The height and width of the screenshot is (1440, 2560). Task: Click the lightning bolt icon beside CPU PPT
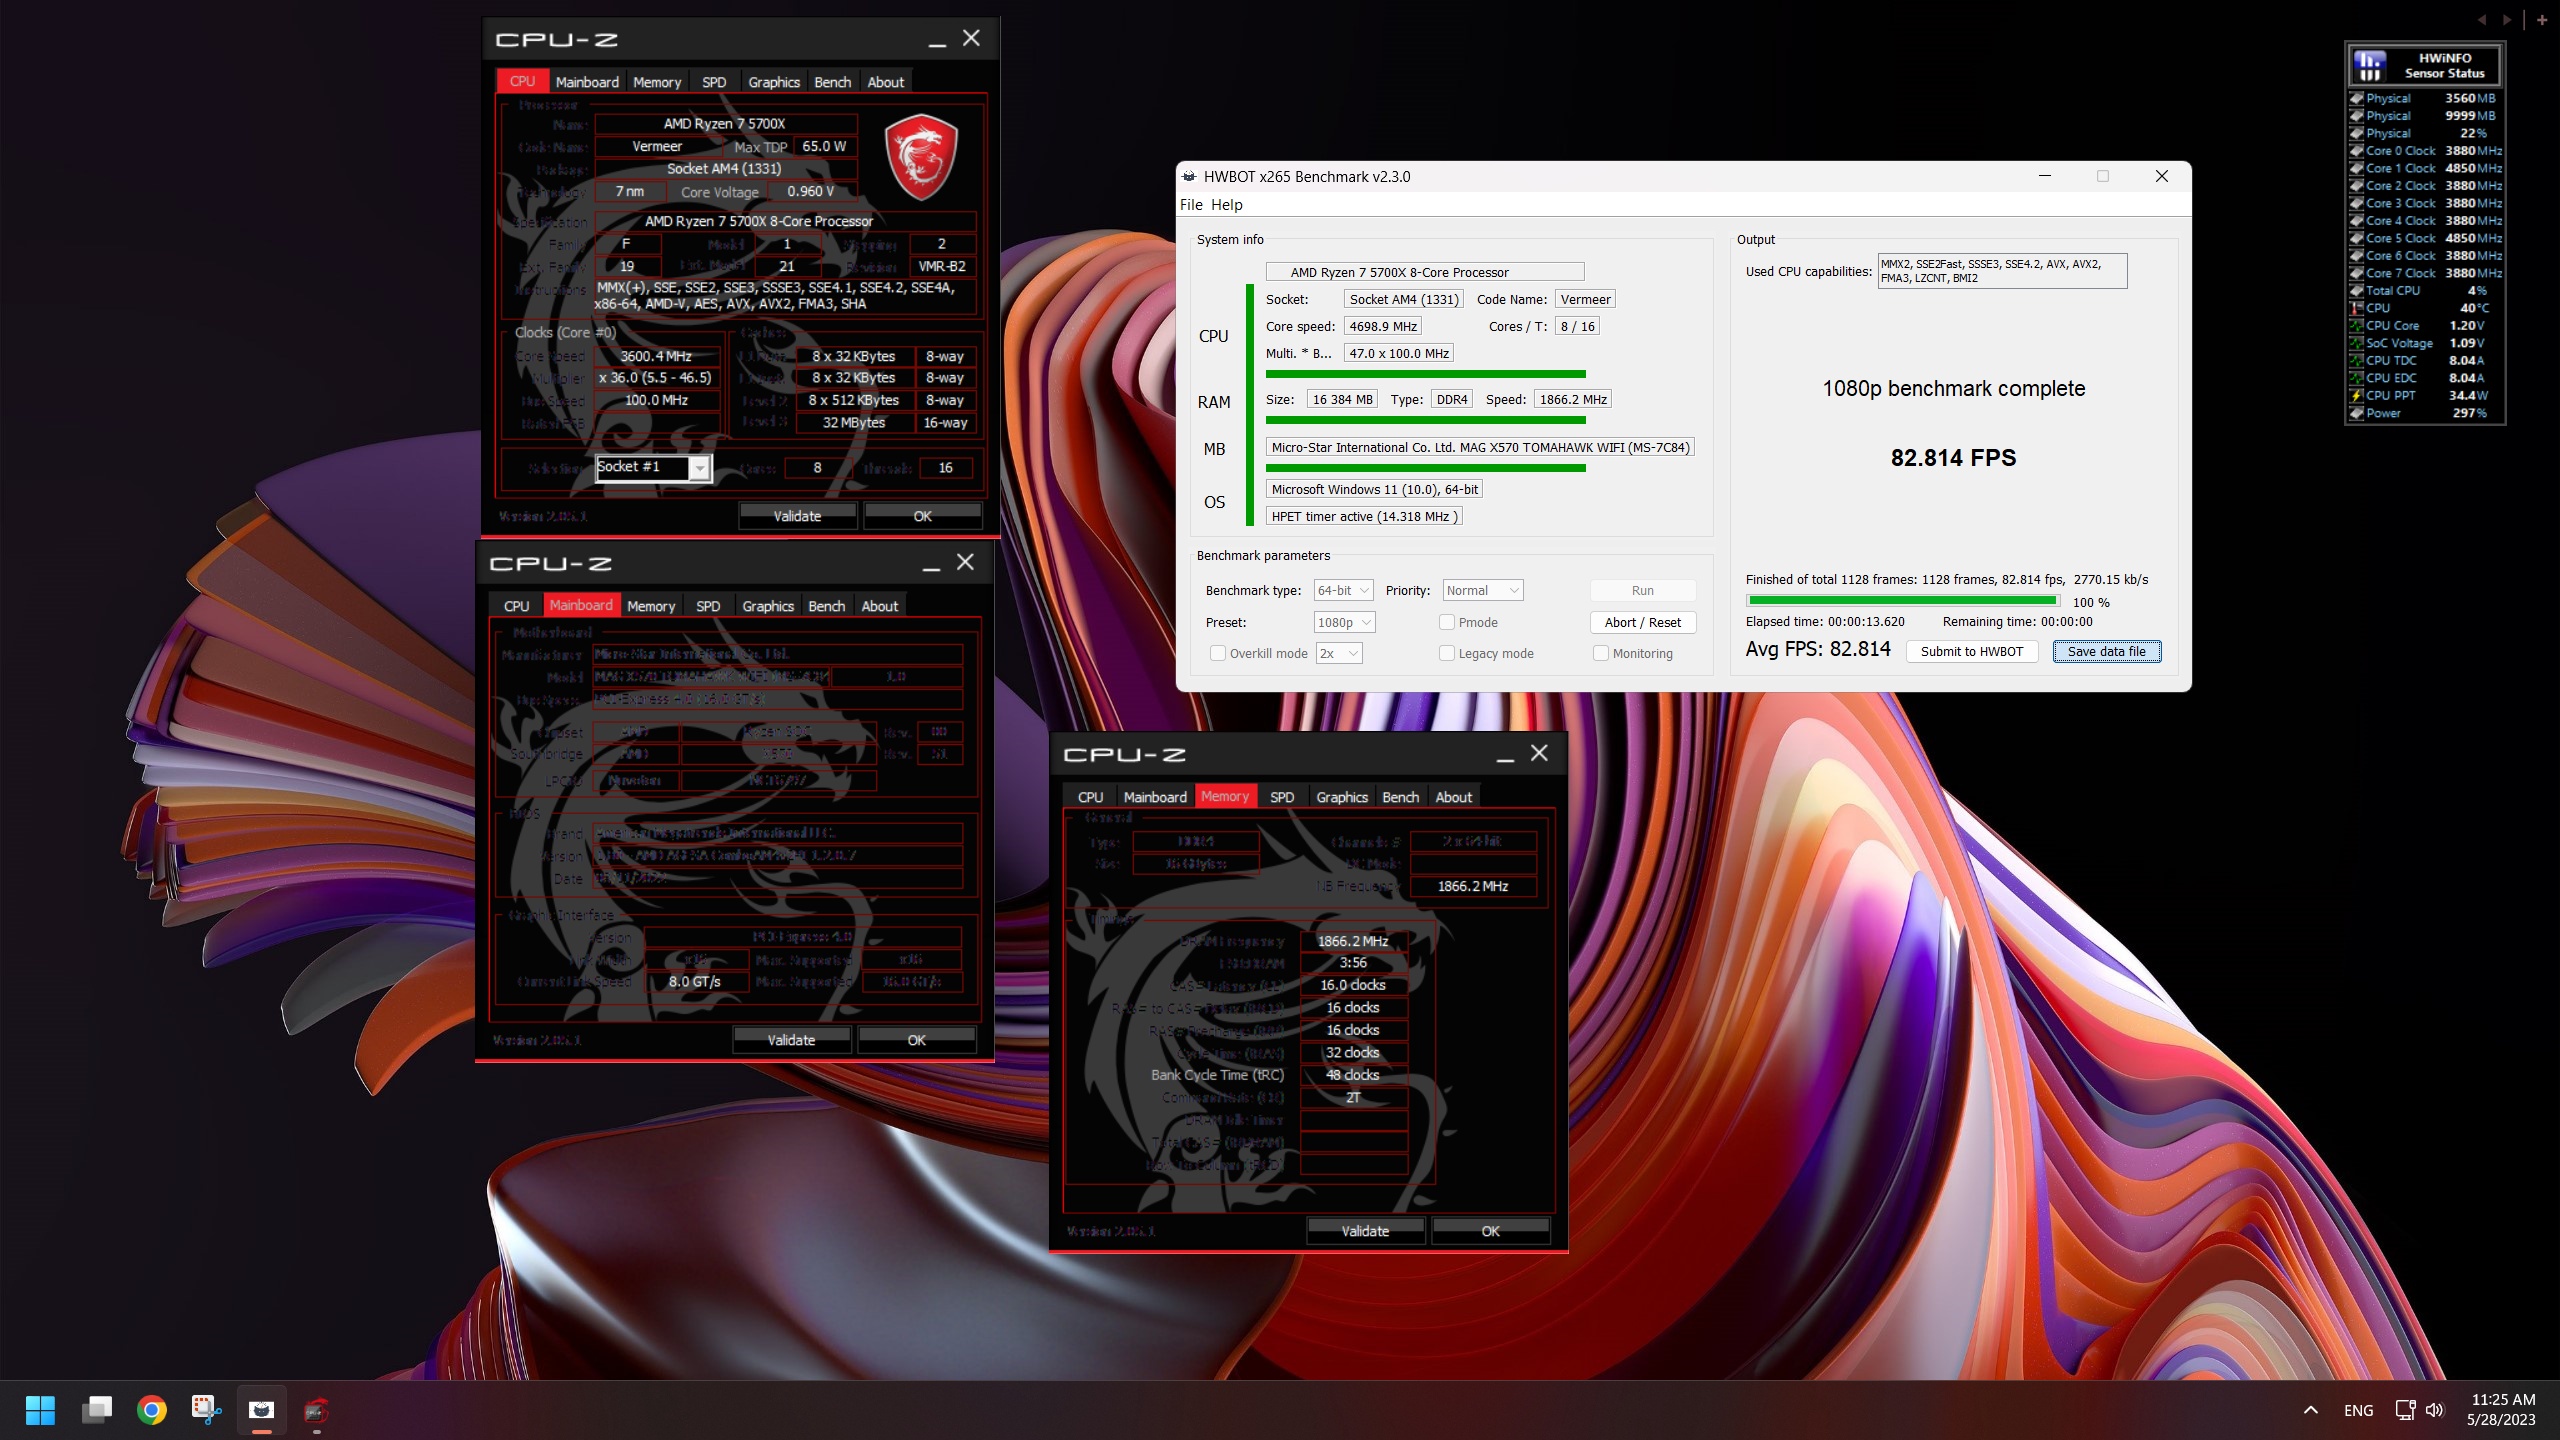2356,395
